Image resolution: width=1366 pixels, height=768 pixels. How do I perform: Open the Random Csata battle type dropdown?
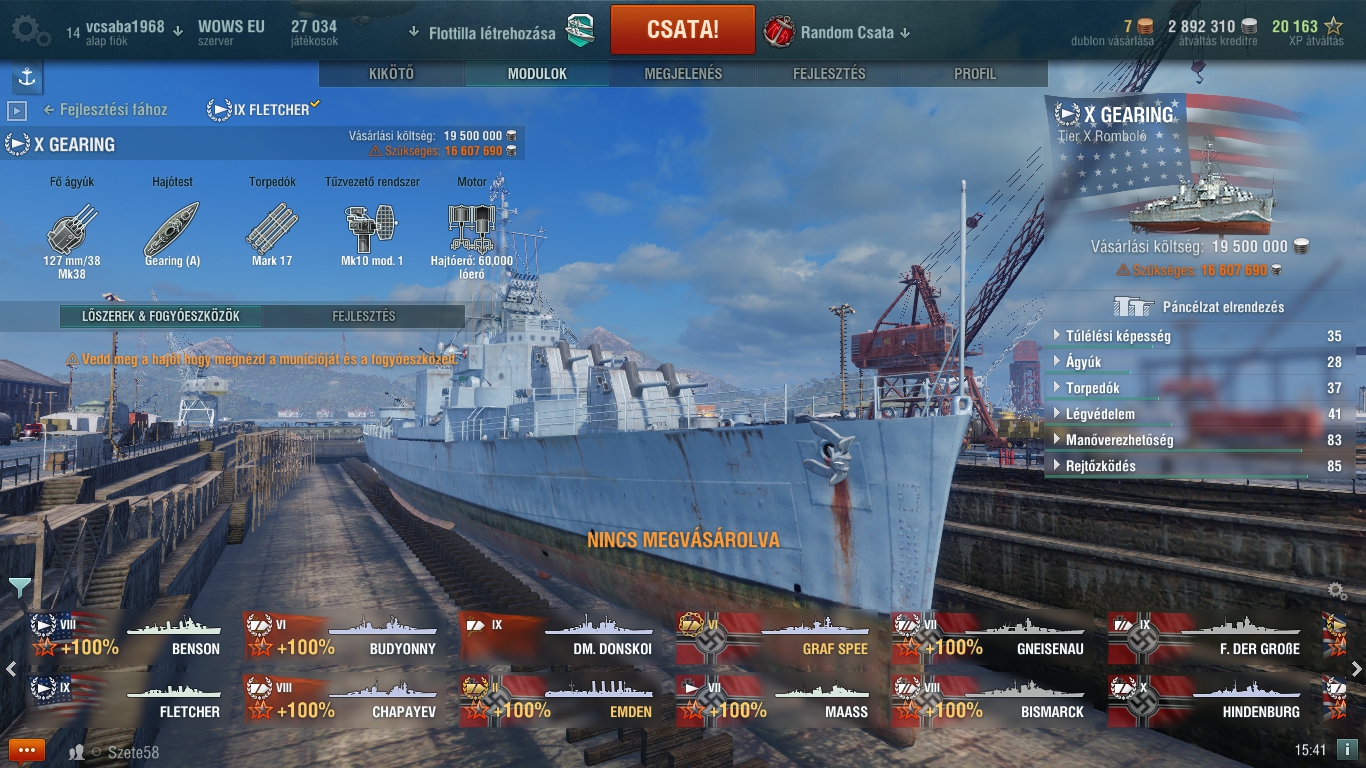(x=840, y=32)
